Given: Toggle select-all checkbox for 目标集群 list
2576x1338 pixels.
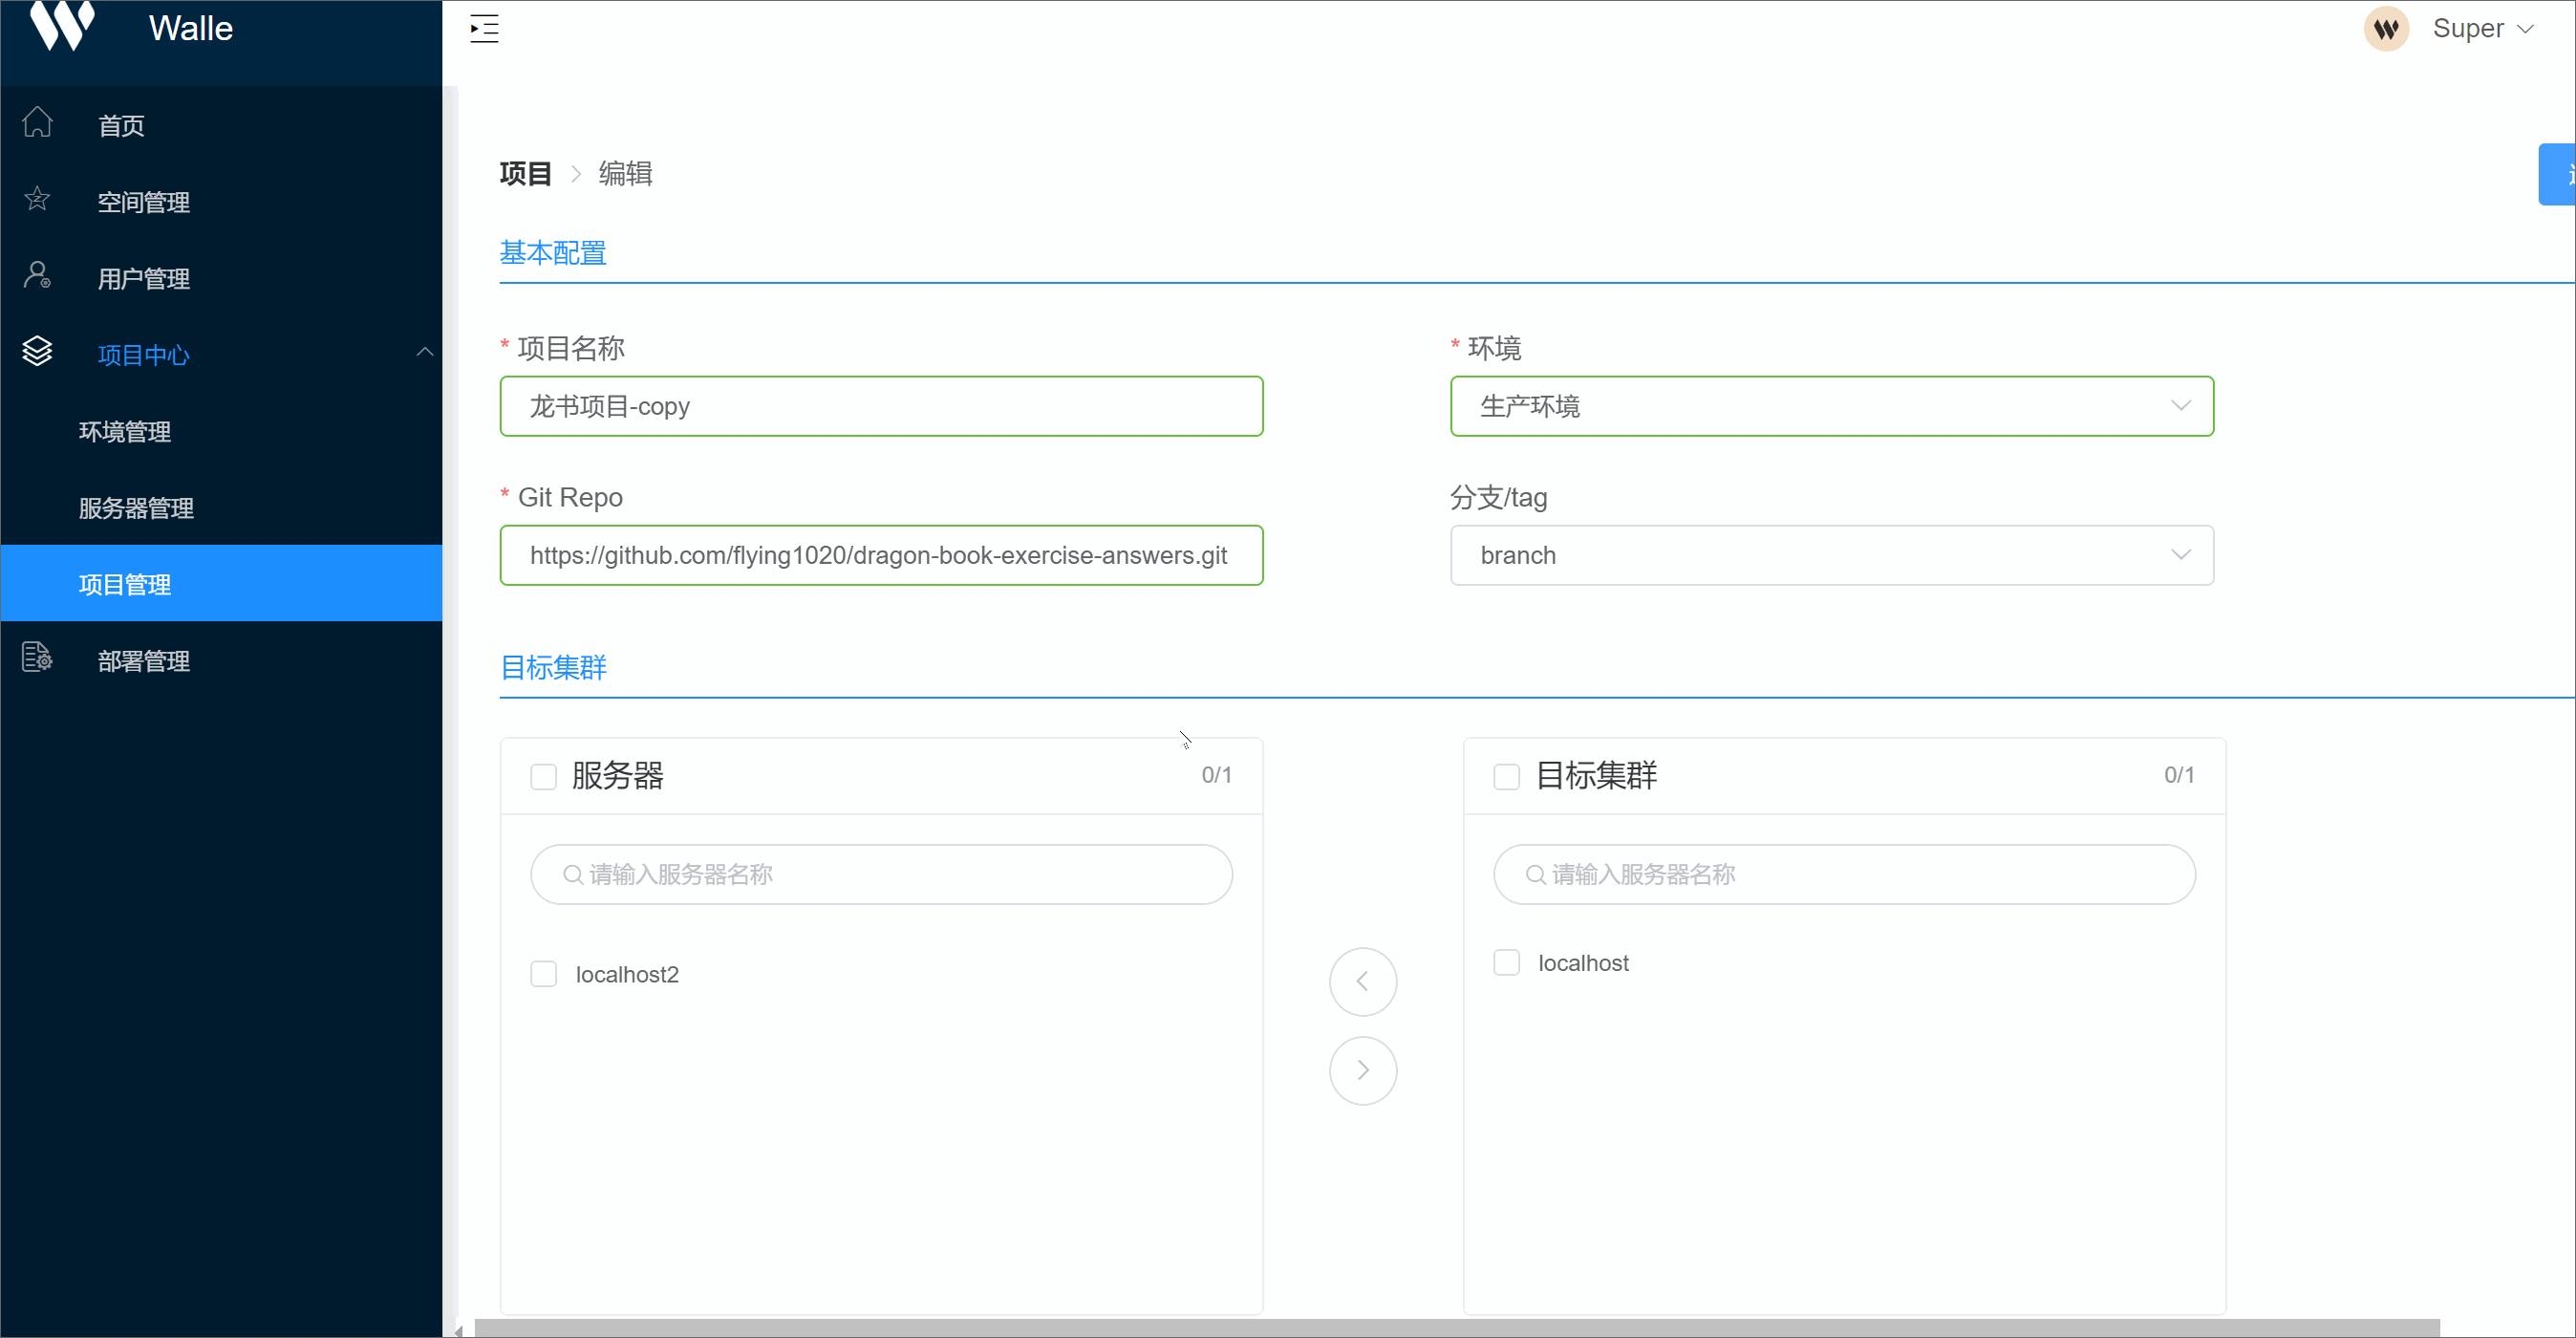Looking at the screenshot, I should coord(1506,777).
